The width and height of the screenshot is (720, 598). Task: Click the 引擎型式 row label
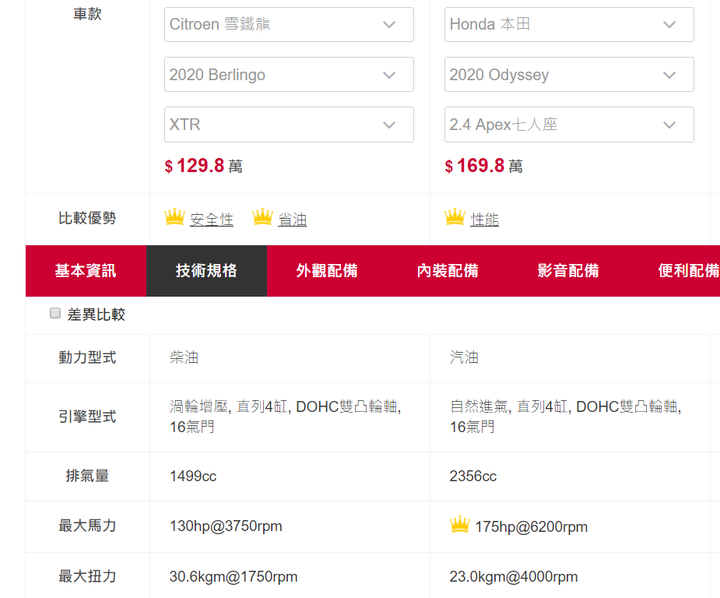[87, 417]
